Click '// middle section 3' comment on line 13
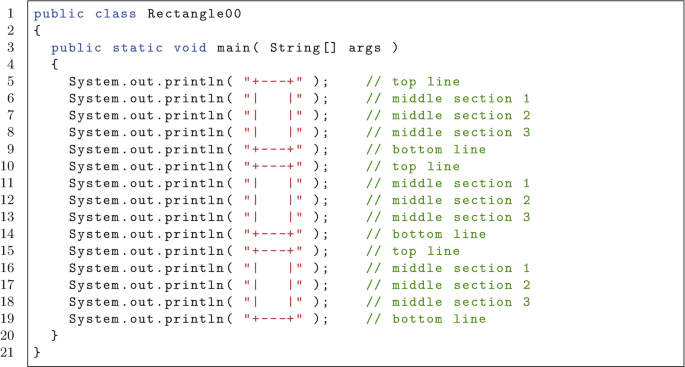The image size is (685, 367). coord(448,217)
